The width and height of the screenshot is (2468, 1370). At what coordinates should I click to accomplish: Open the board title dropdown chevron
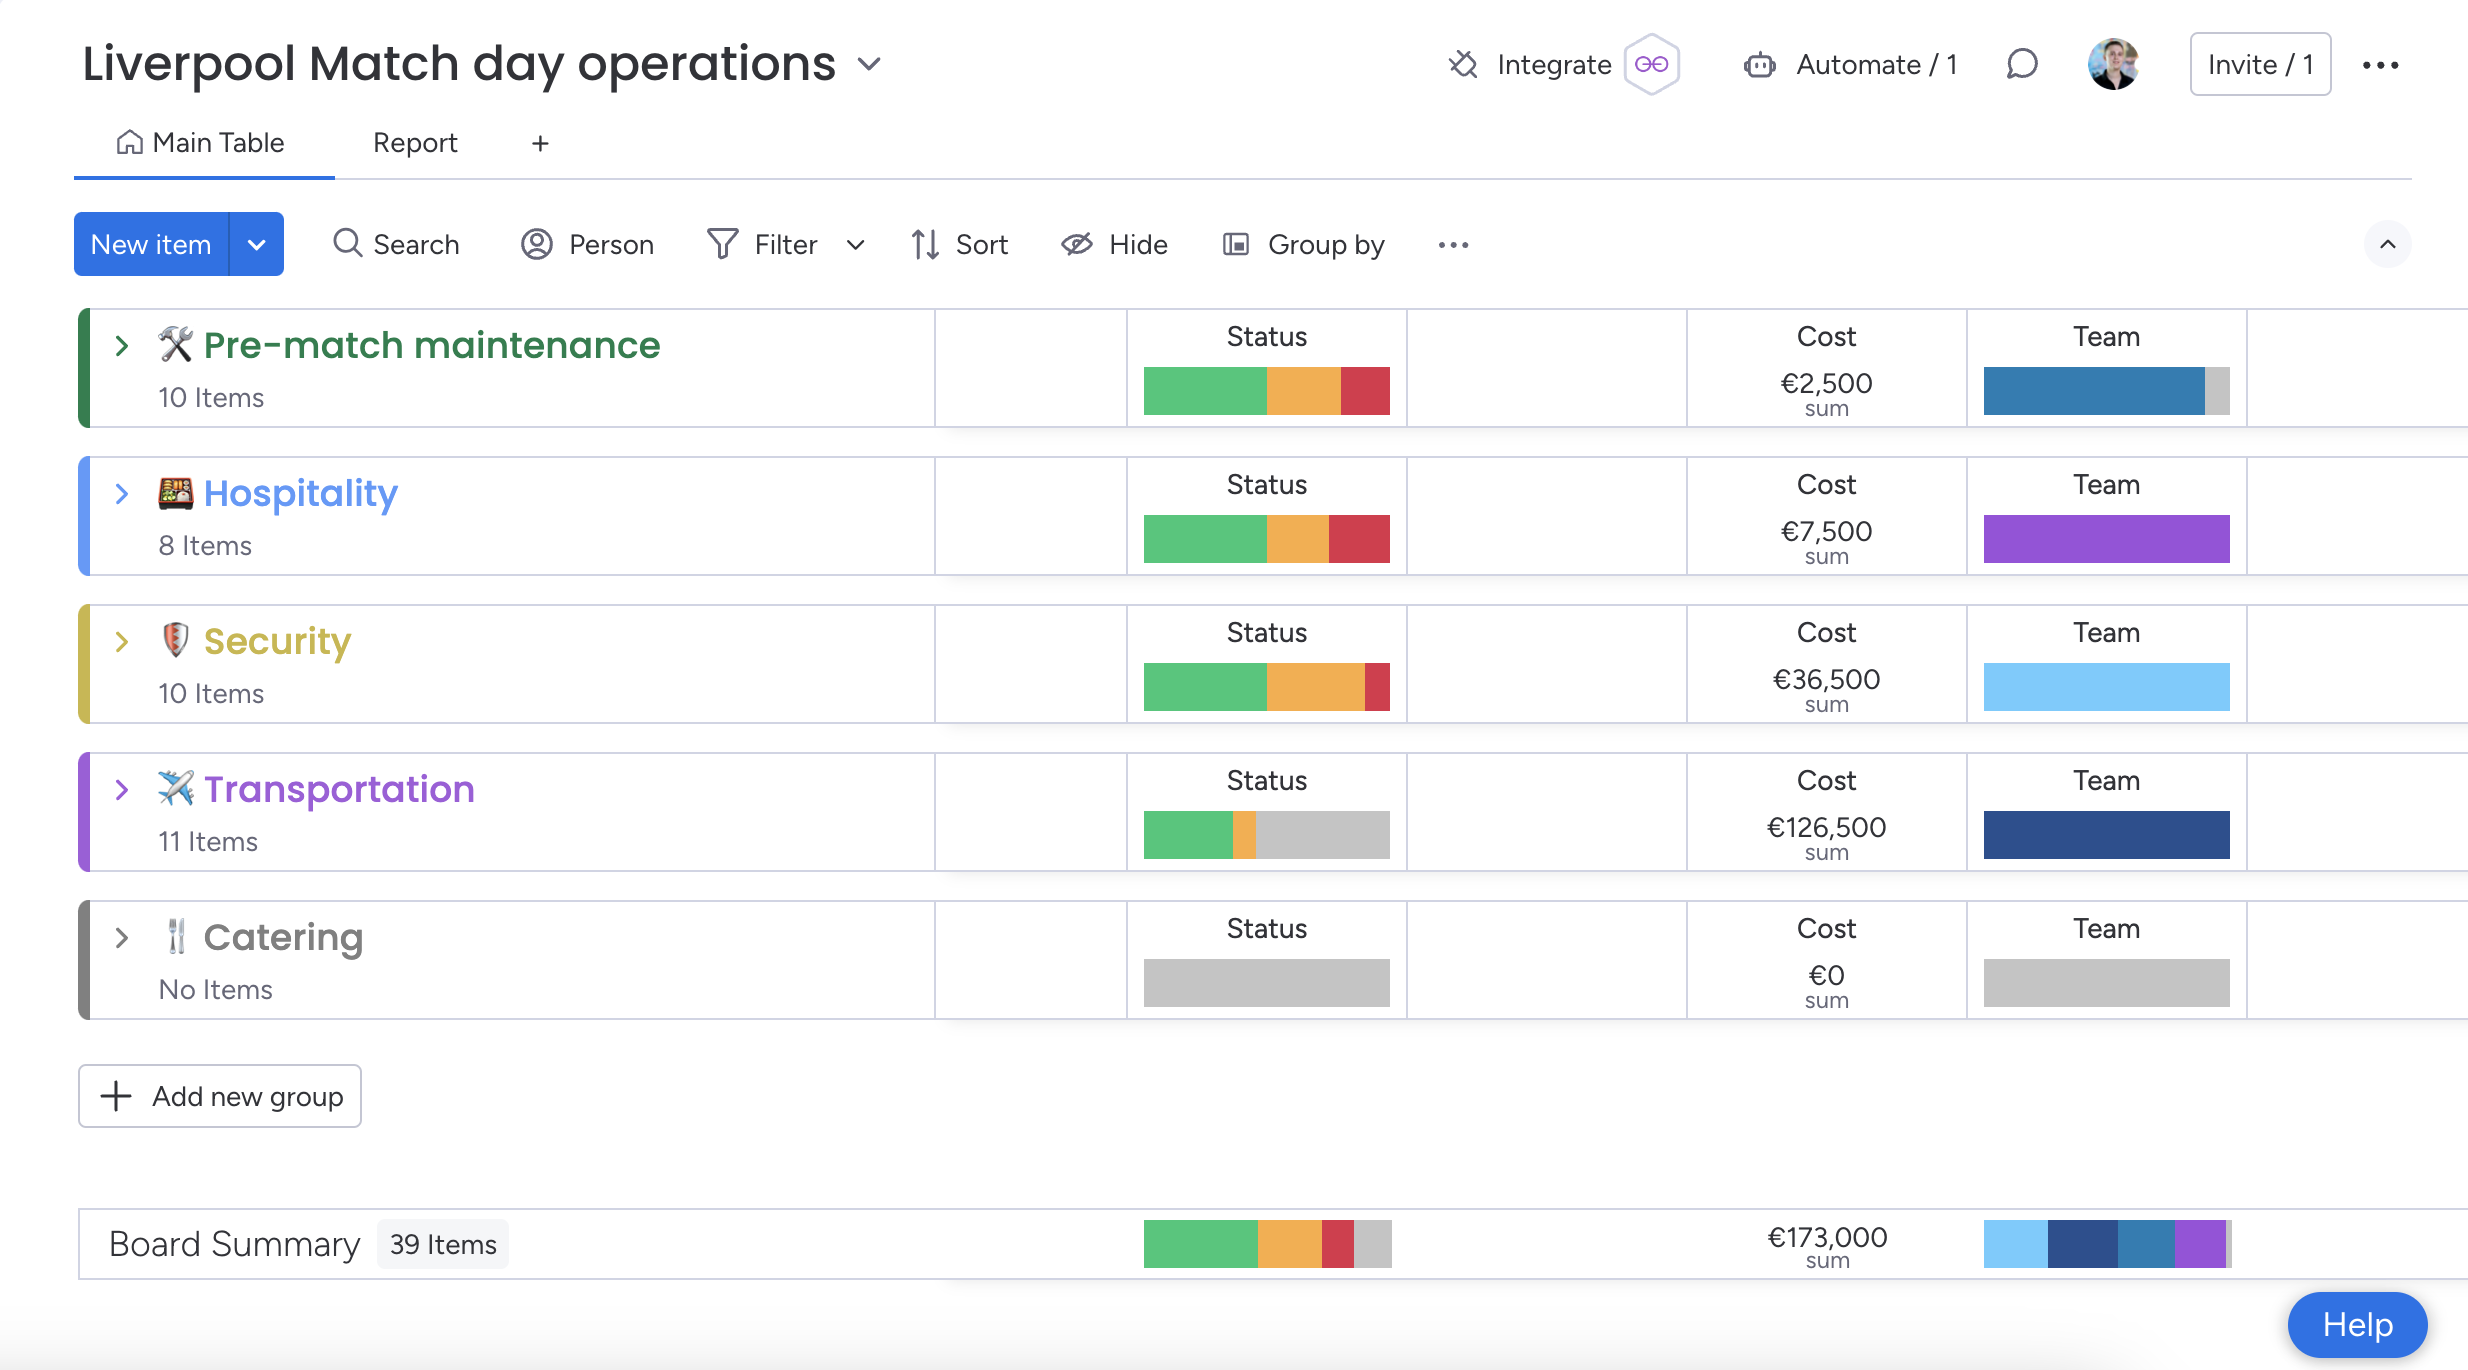click(x=869, y=65)
